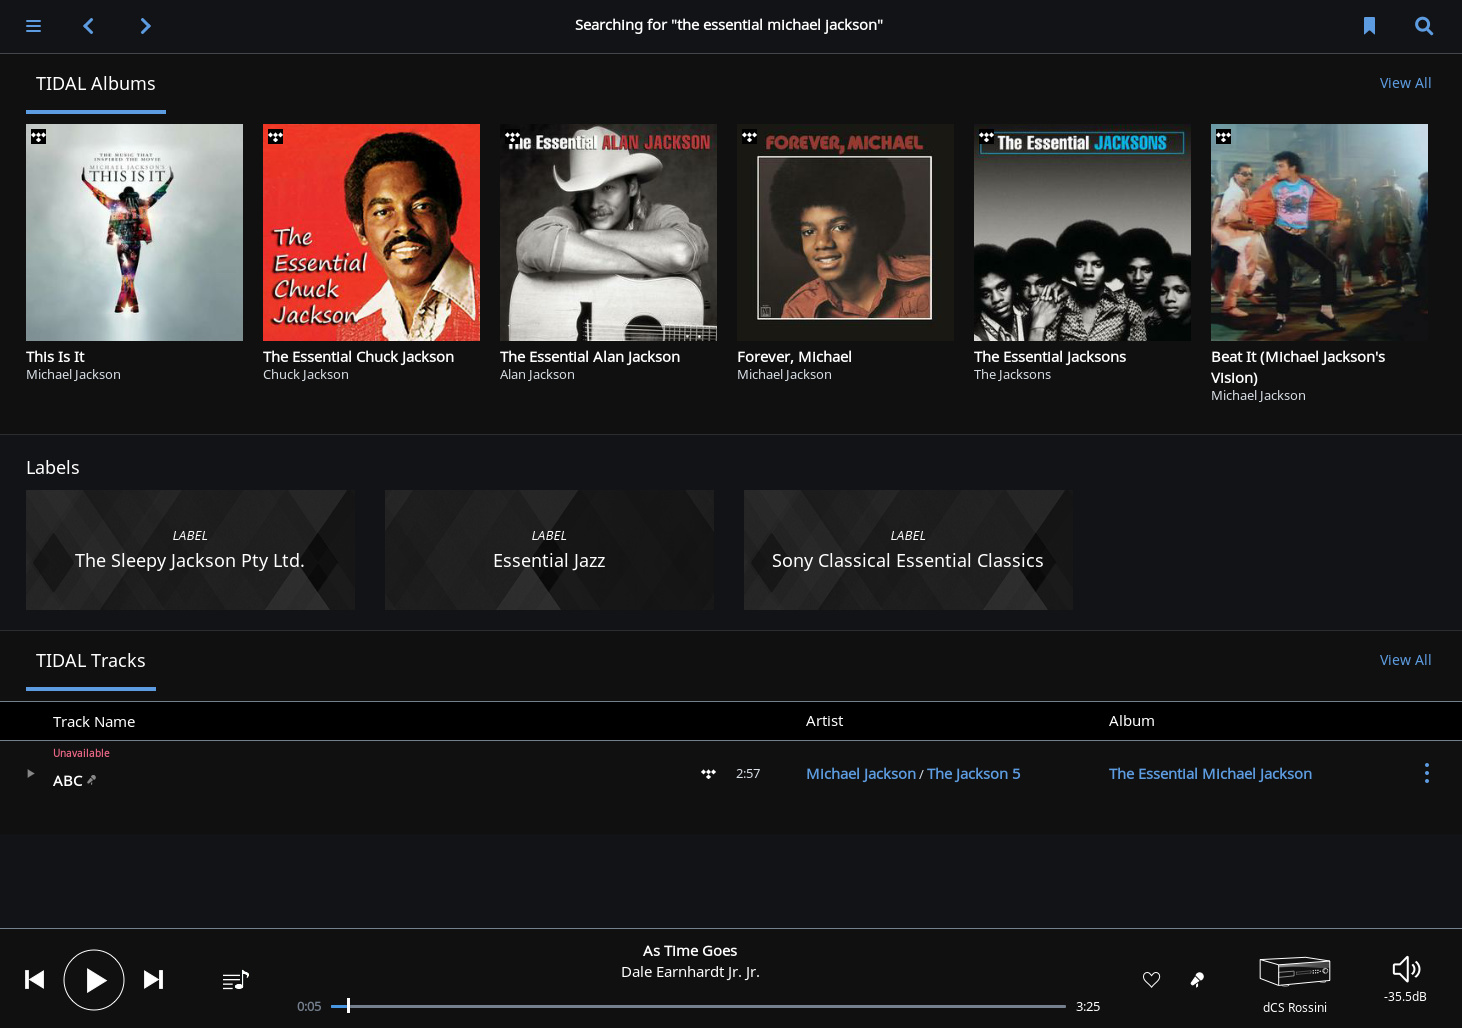Select the TIDAL Tracks tab

click(91, 661)
